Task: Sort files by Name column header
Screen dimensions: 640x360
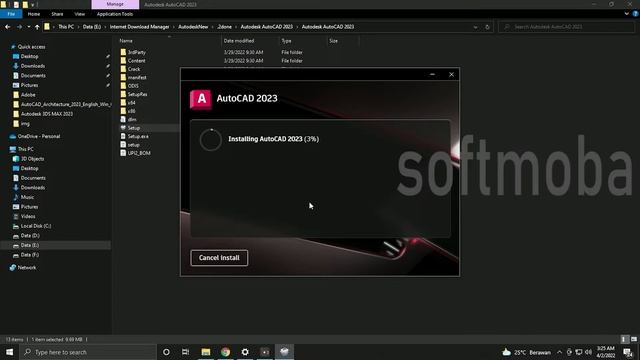Action: coord(126,41)
